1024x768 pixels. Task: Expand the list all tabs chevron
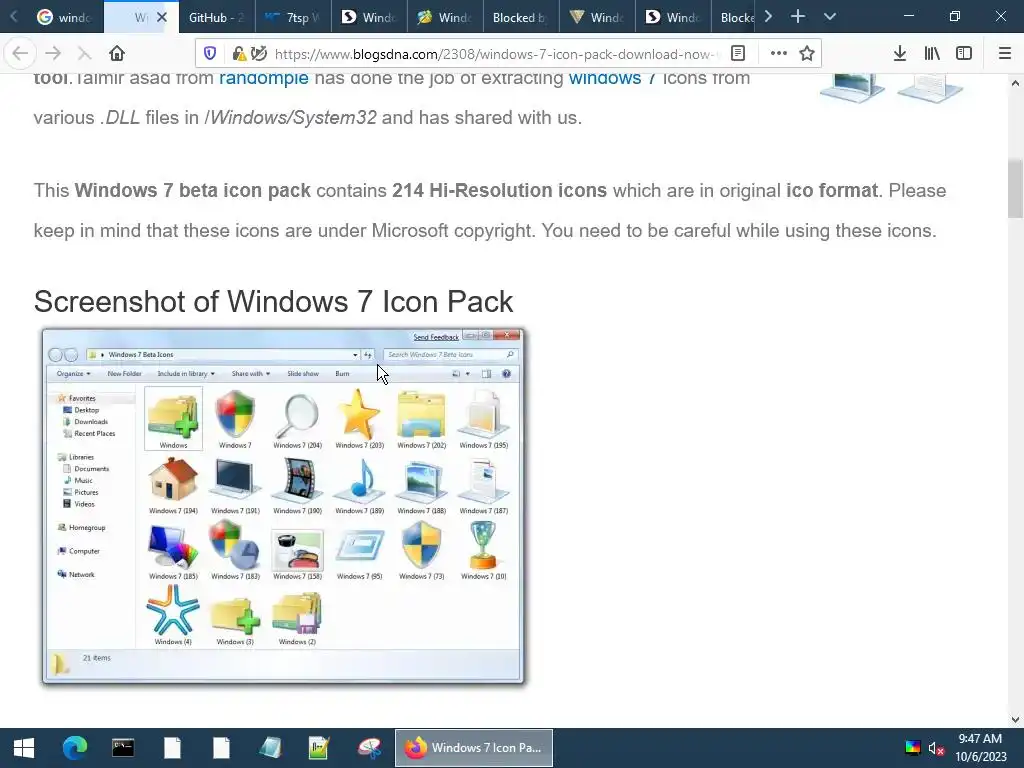tap(830, 16)
